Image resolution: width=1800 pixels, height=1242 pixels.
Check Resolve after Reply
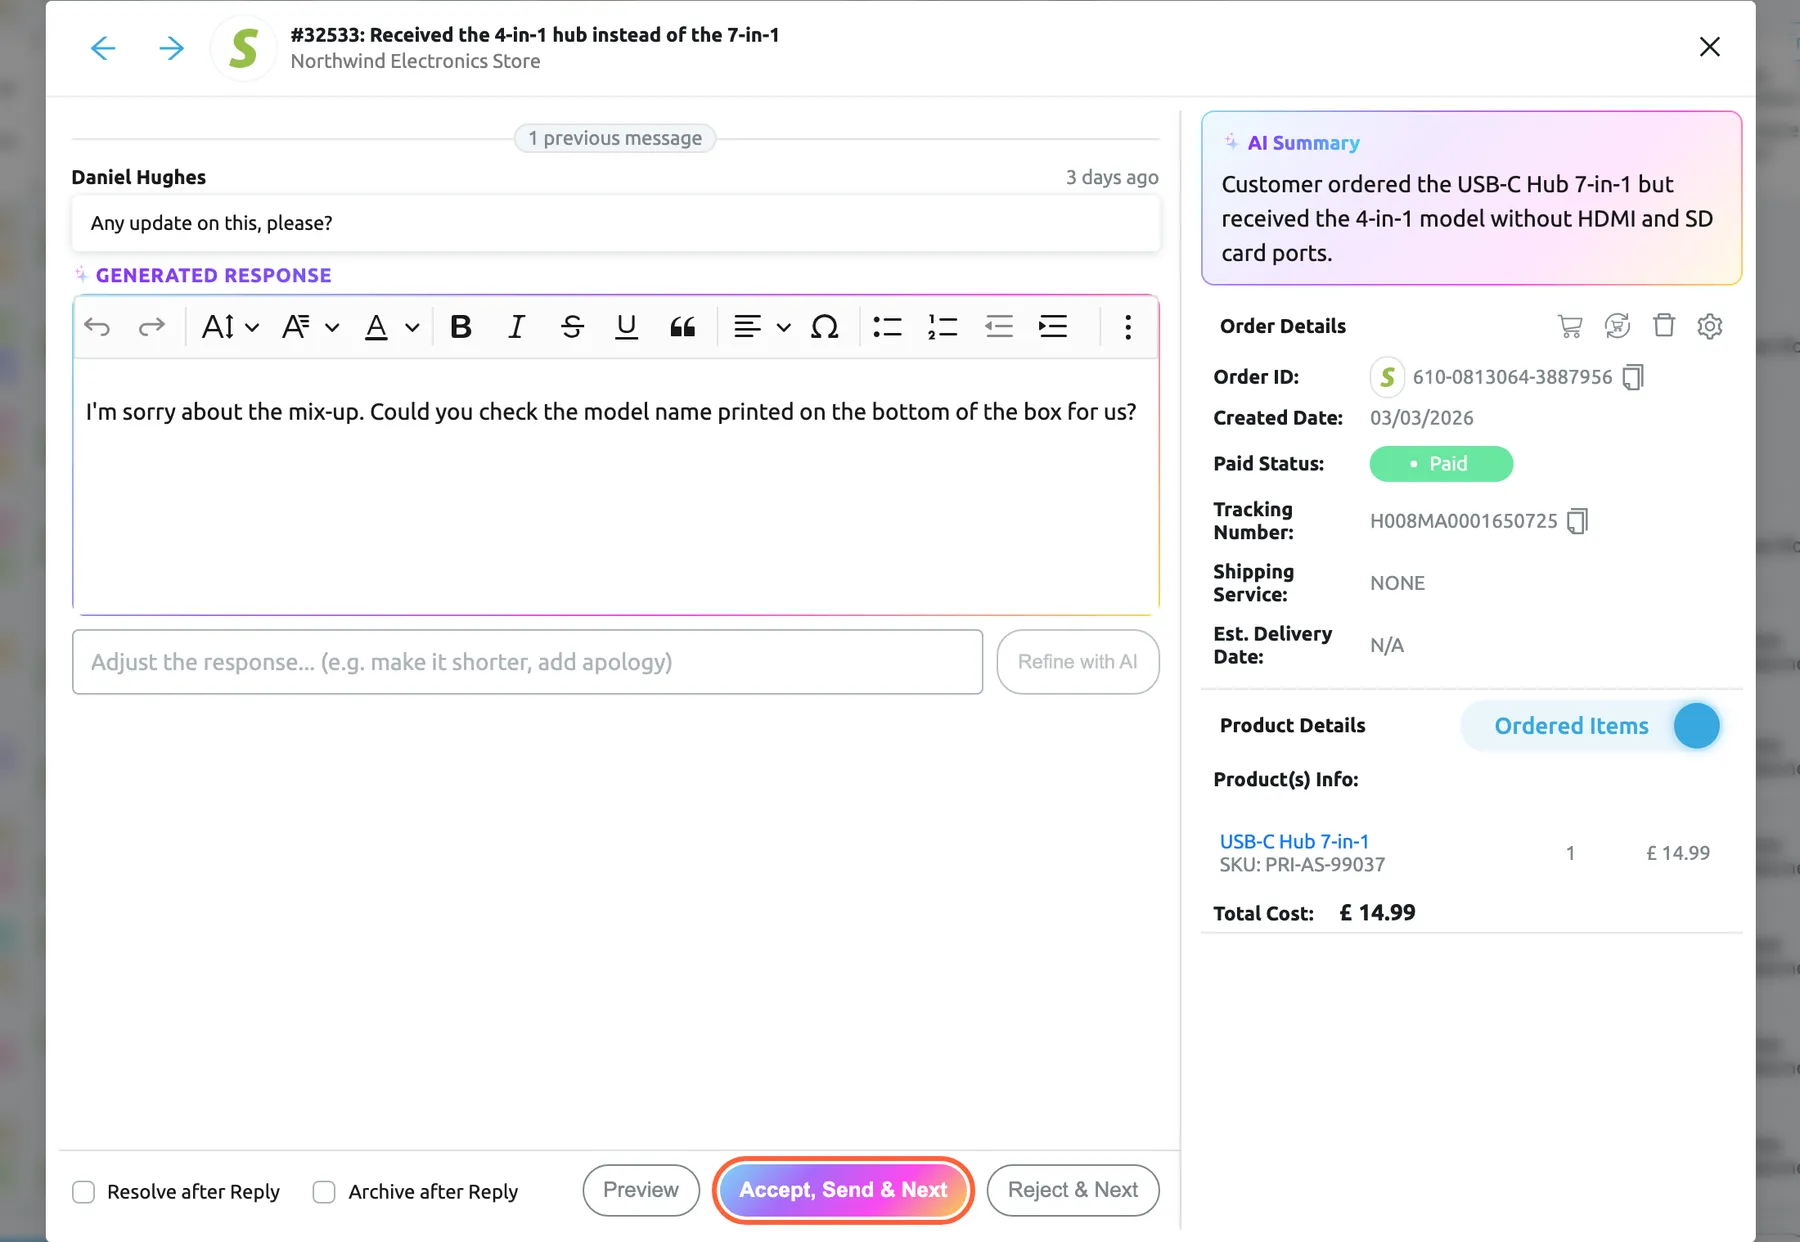click(84, 1192)
